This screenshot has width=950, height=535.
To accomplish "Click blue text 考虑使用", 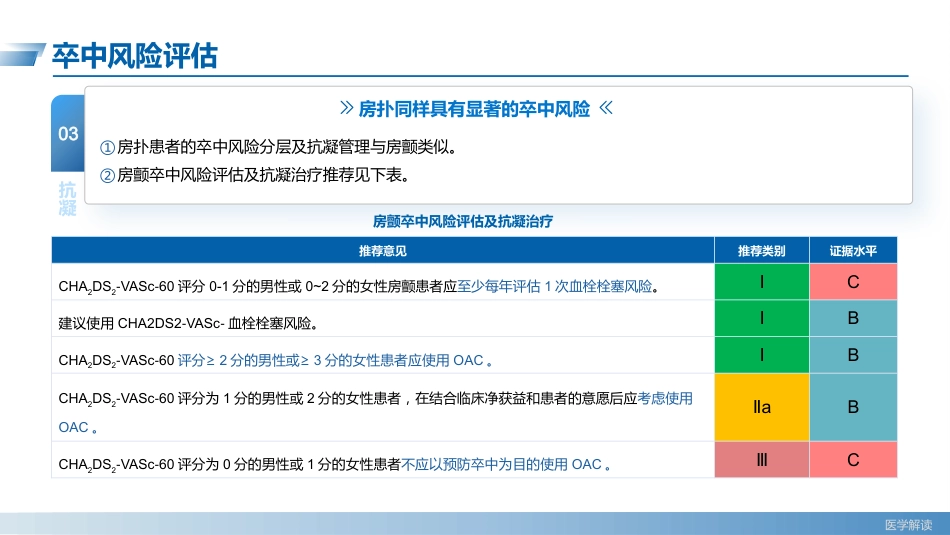I will (665, 398).
